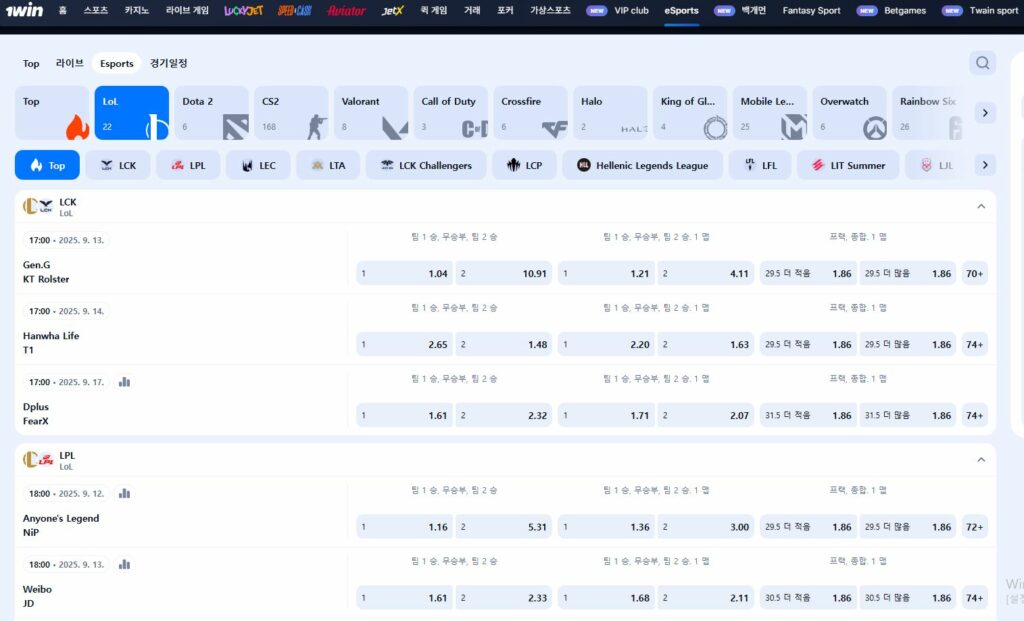The image size is (1024, 621).
Task: Bet on Gen.G win at 1.04
Action: 404,274
